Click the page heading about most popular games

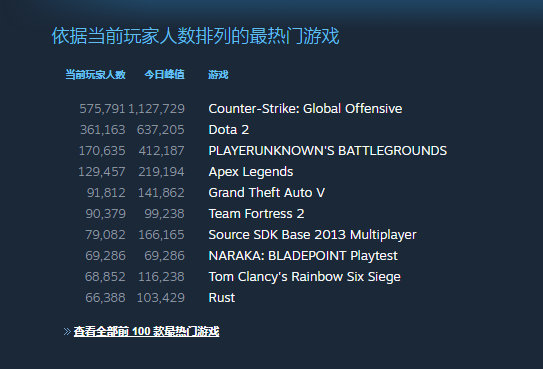click(195, 36)
